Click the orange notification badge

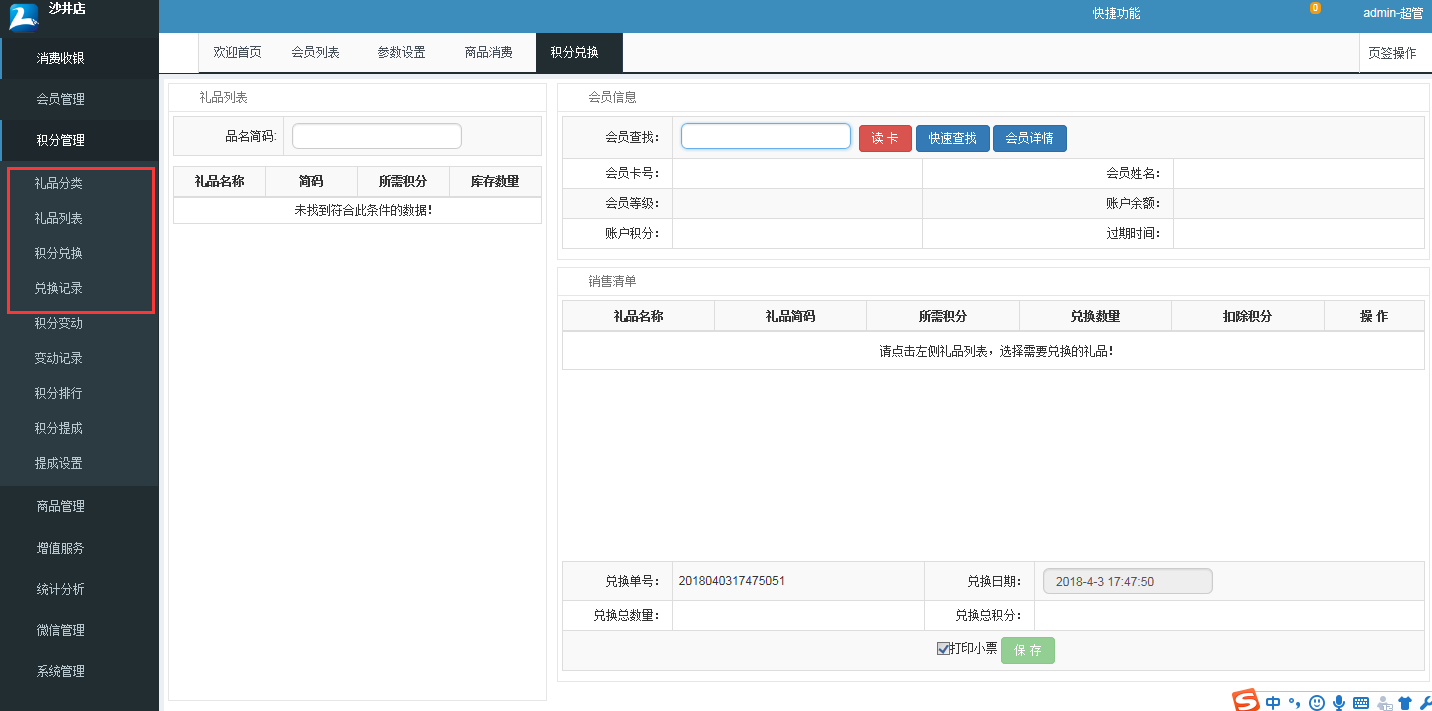[1315, 8]
